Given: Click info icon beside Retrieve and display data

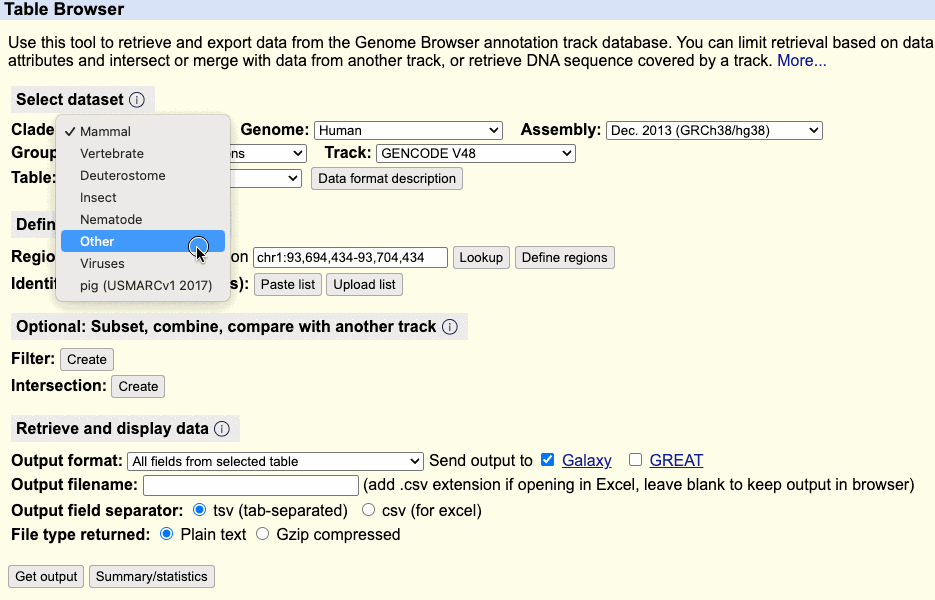Looking at the screenshot, I should click(222, 429).
